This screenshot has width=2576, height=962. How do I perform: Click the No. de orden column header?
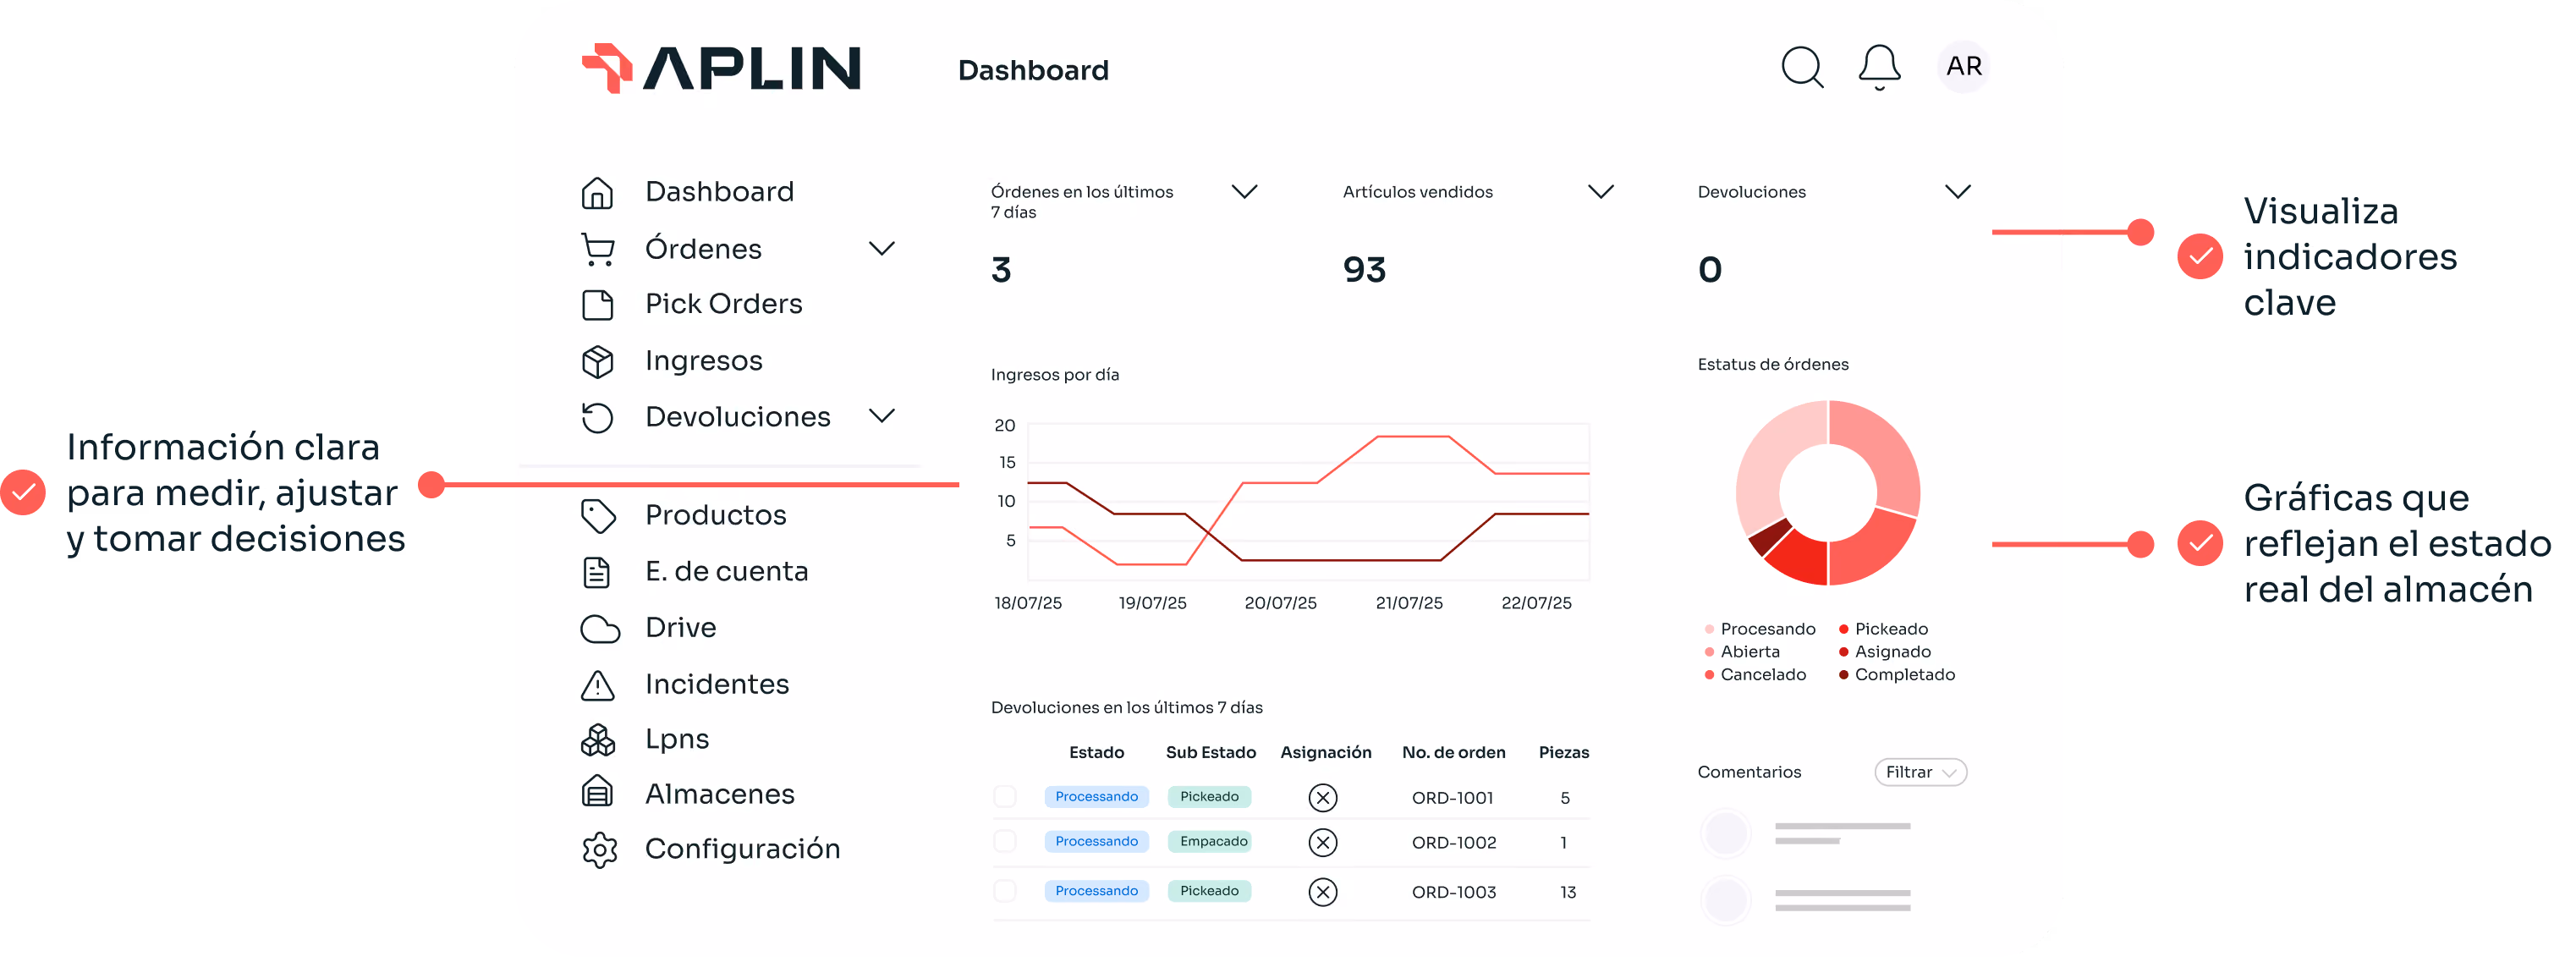(1453, 753)
